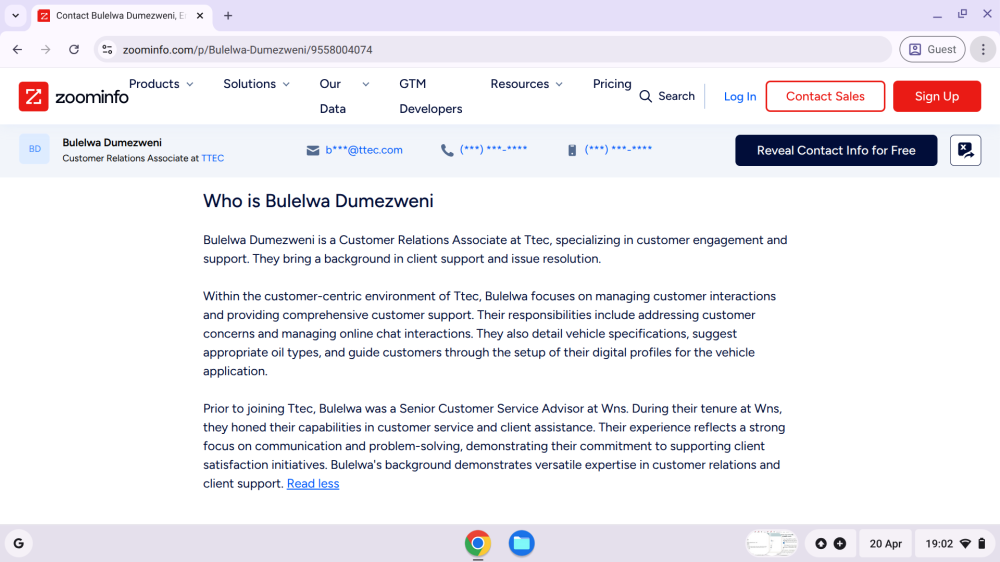Open the TTEC company link
The image size is (1000, 562).
212,158
